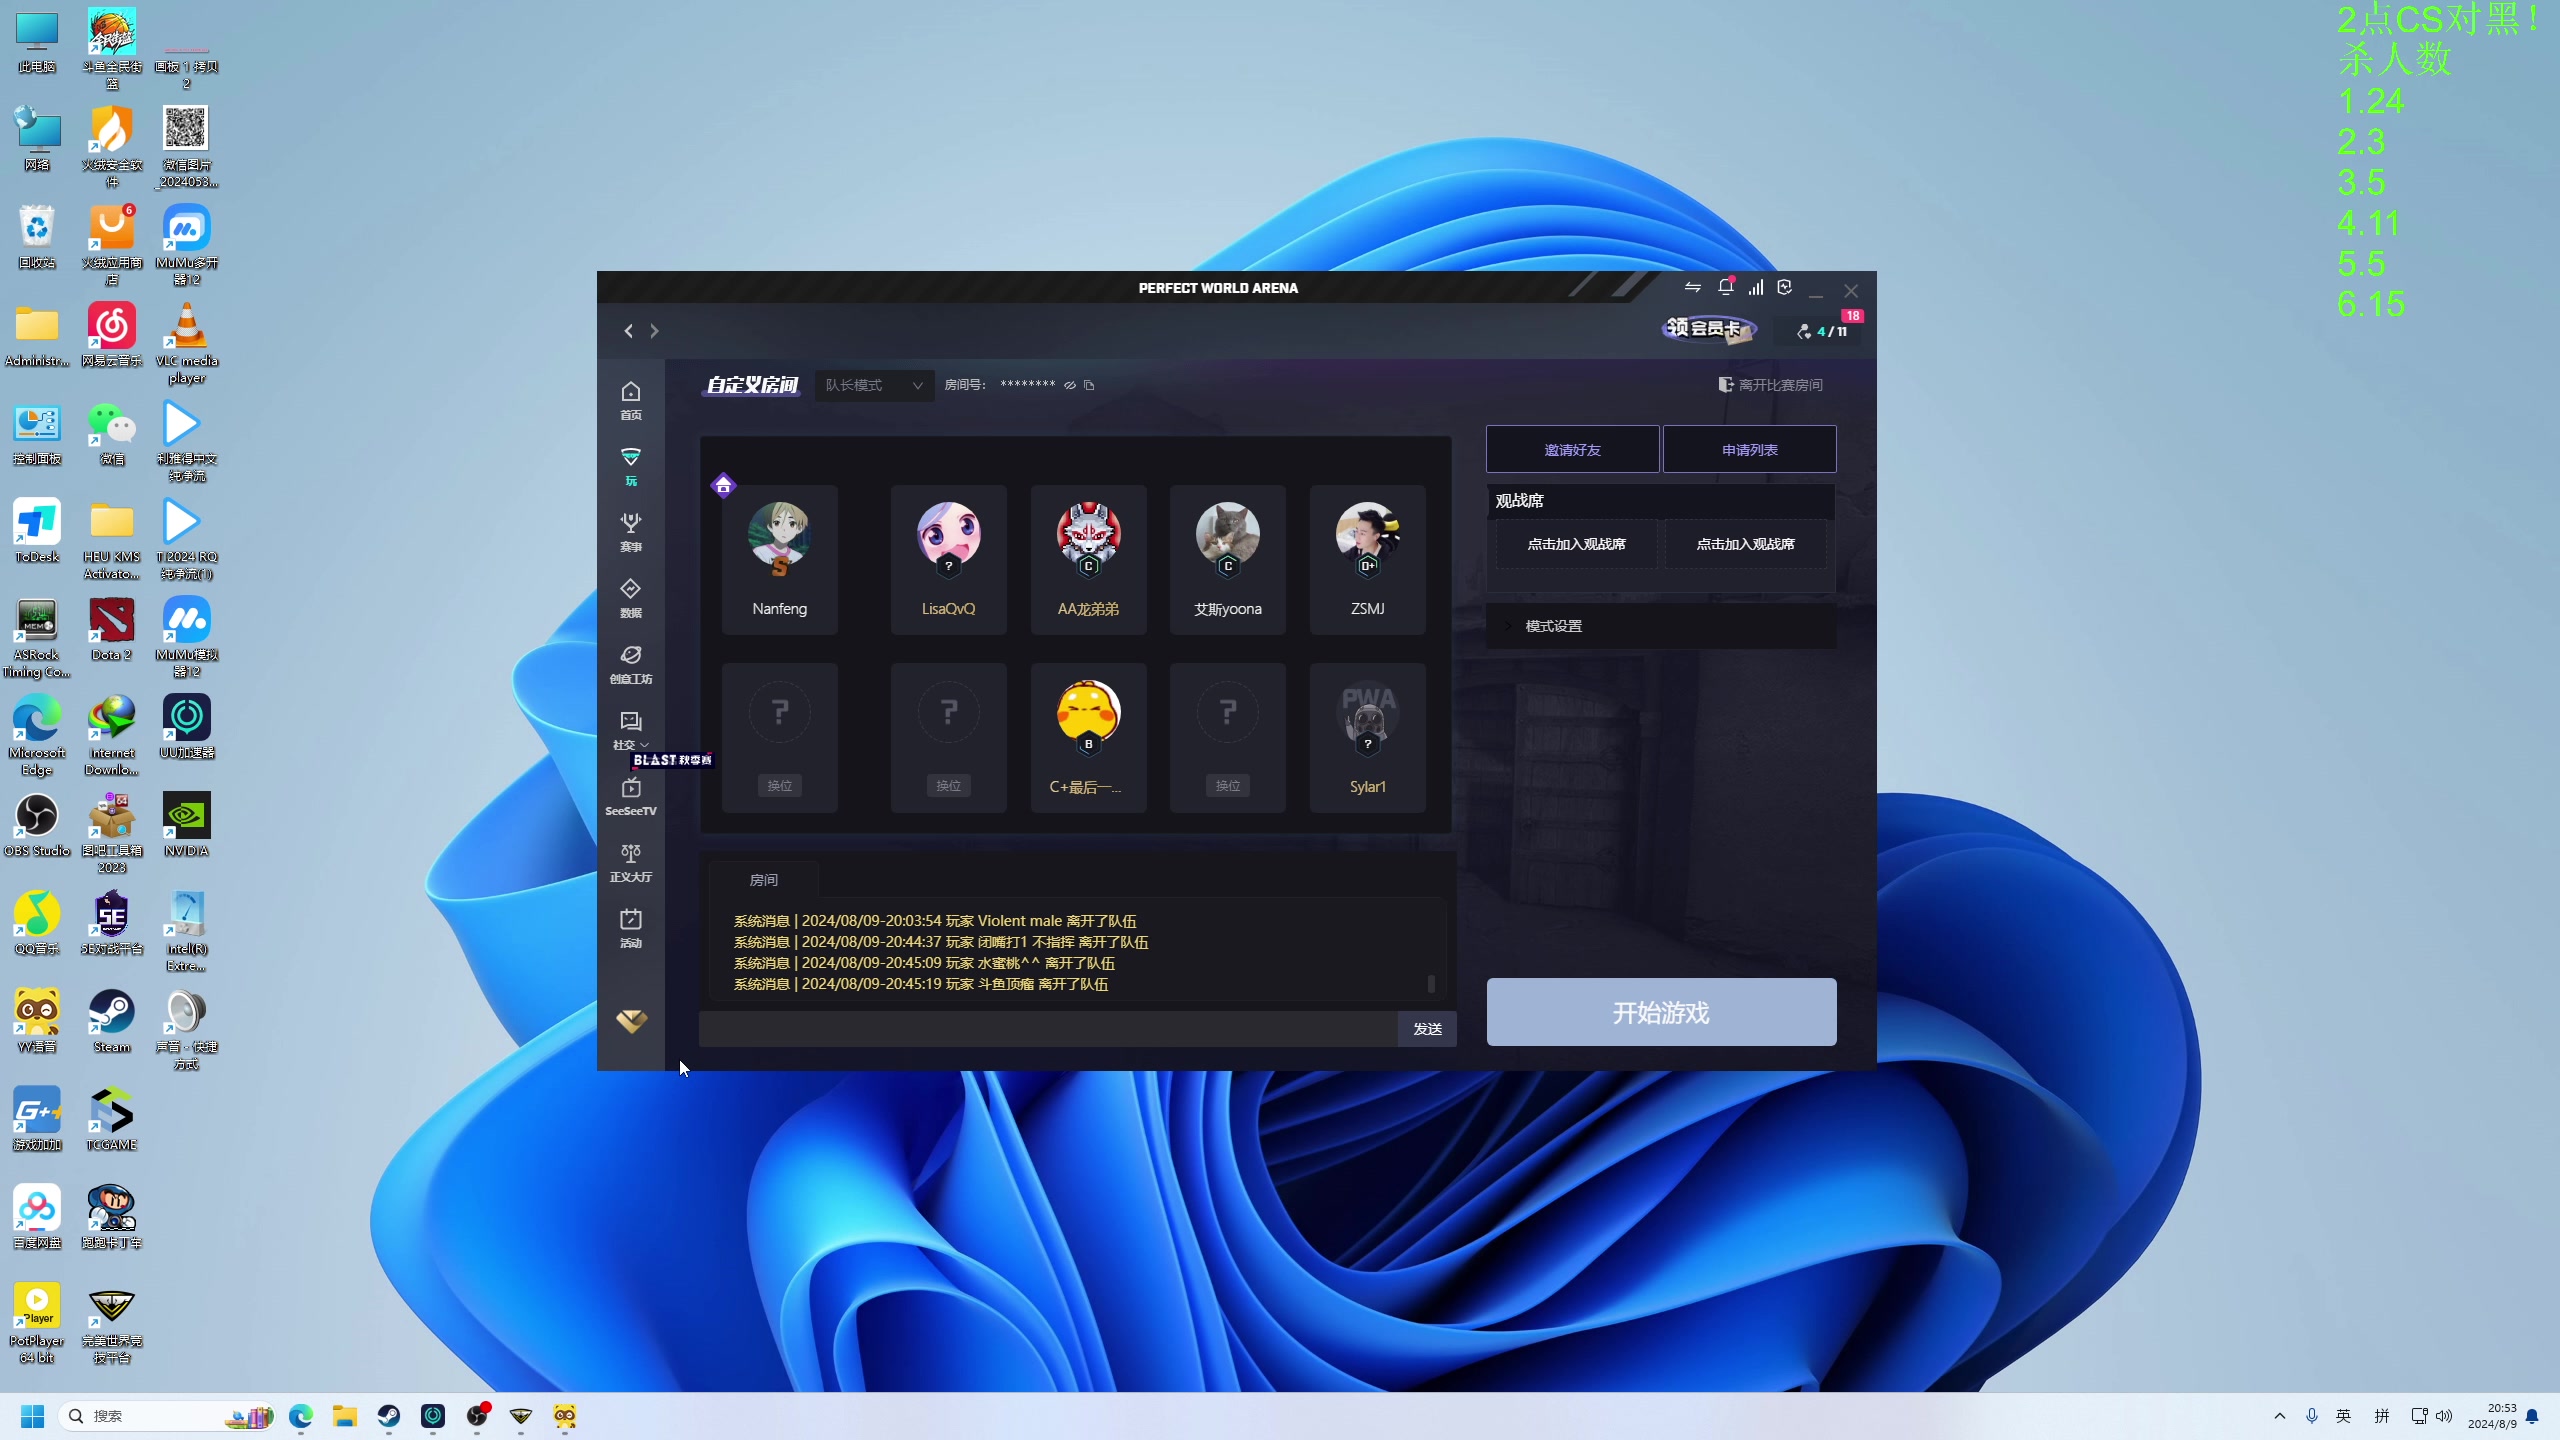2560x1440 pixels.
Task: Open the 创意工坊 workshop sidebar icon
Action: 630,664
